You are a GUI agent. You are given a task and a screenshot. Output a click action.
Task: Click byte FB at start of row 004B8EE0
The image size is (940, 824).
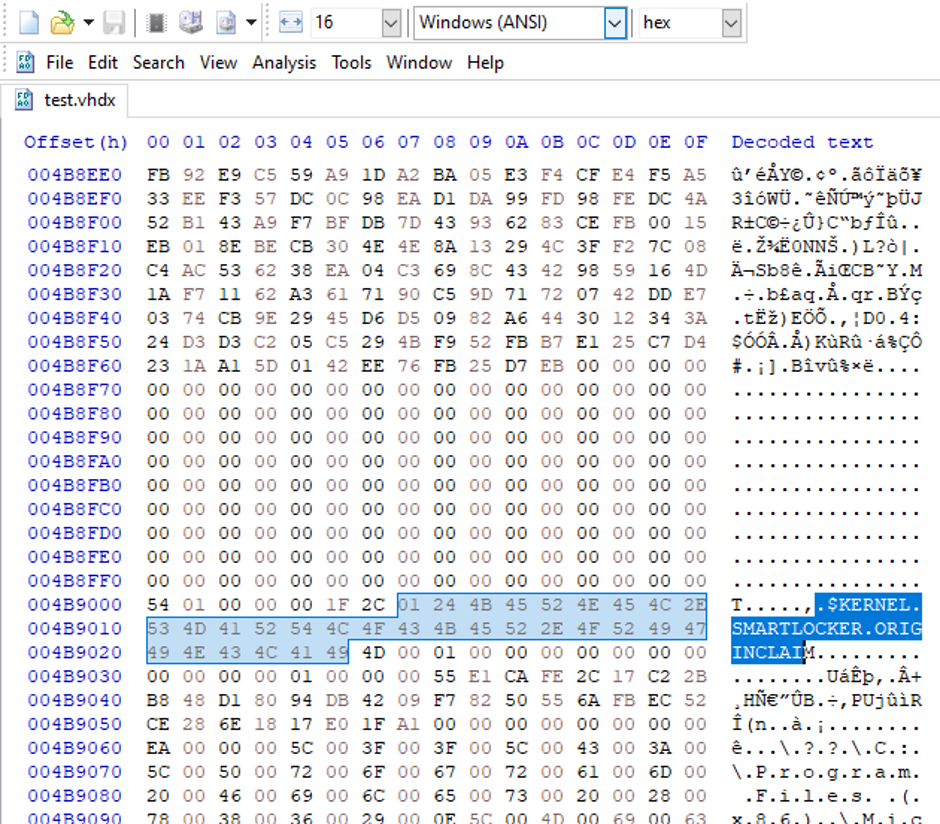point(158,175)
